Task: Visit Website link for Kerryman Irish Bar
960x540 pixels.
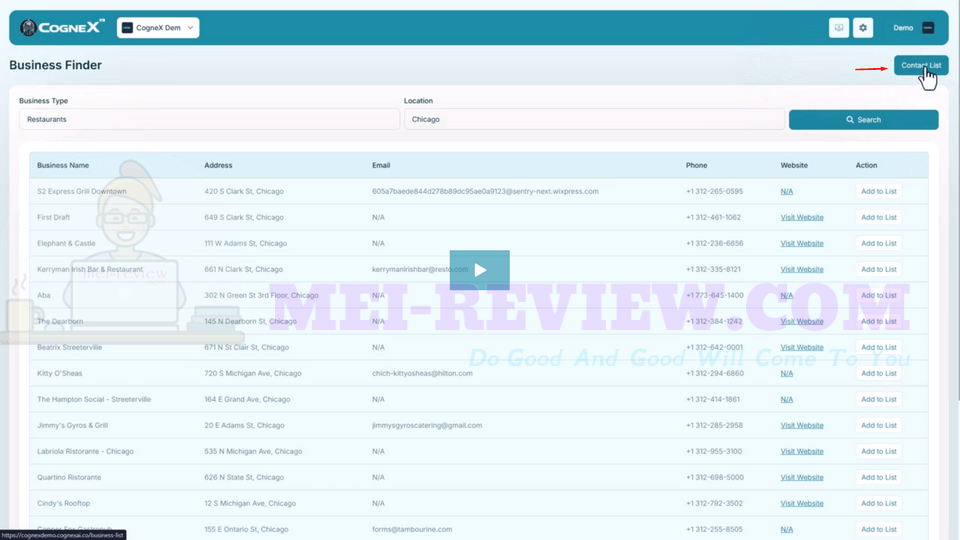Action: coord(801,269)
